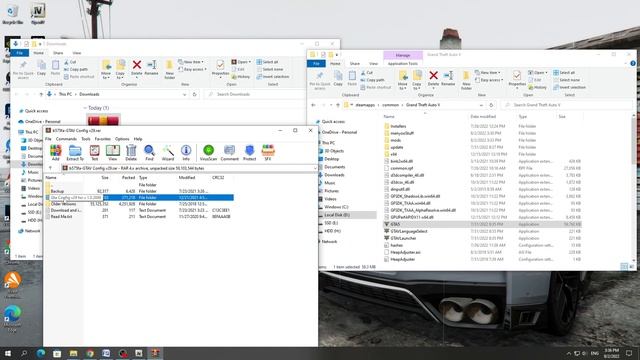
Task: Click the WinRAR Add toolbar icon
Action: pyautogui.click(x=56, y=152)
